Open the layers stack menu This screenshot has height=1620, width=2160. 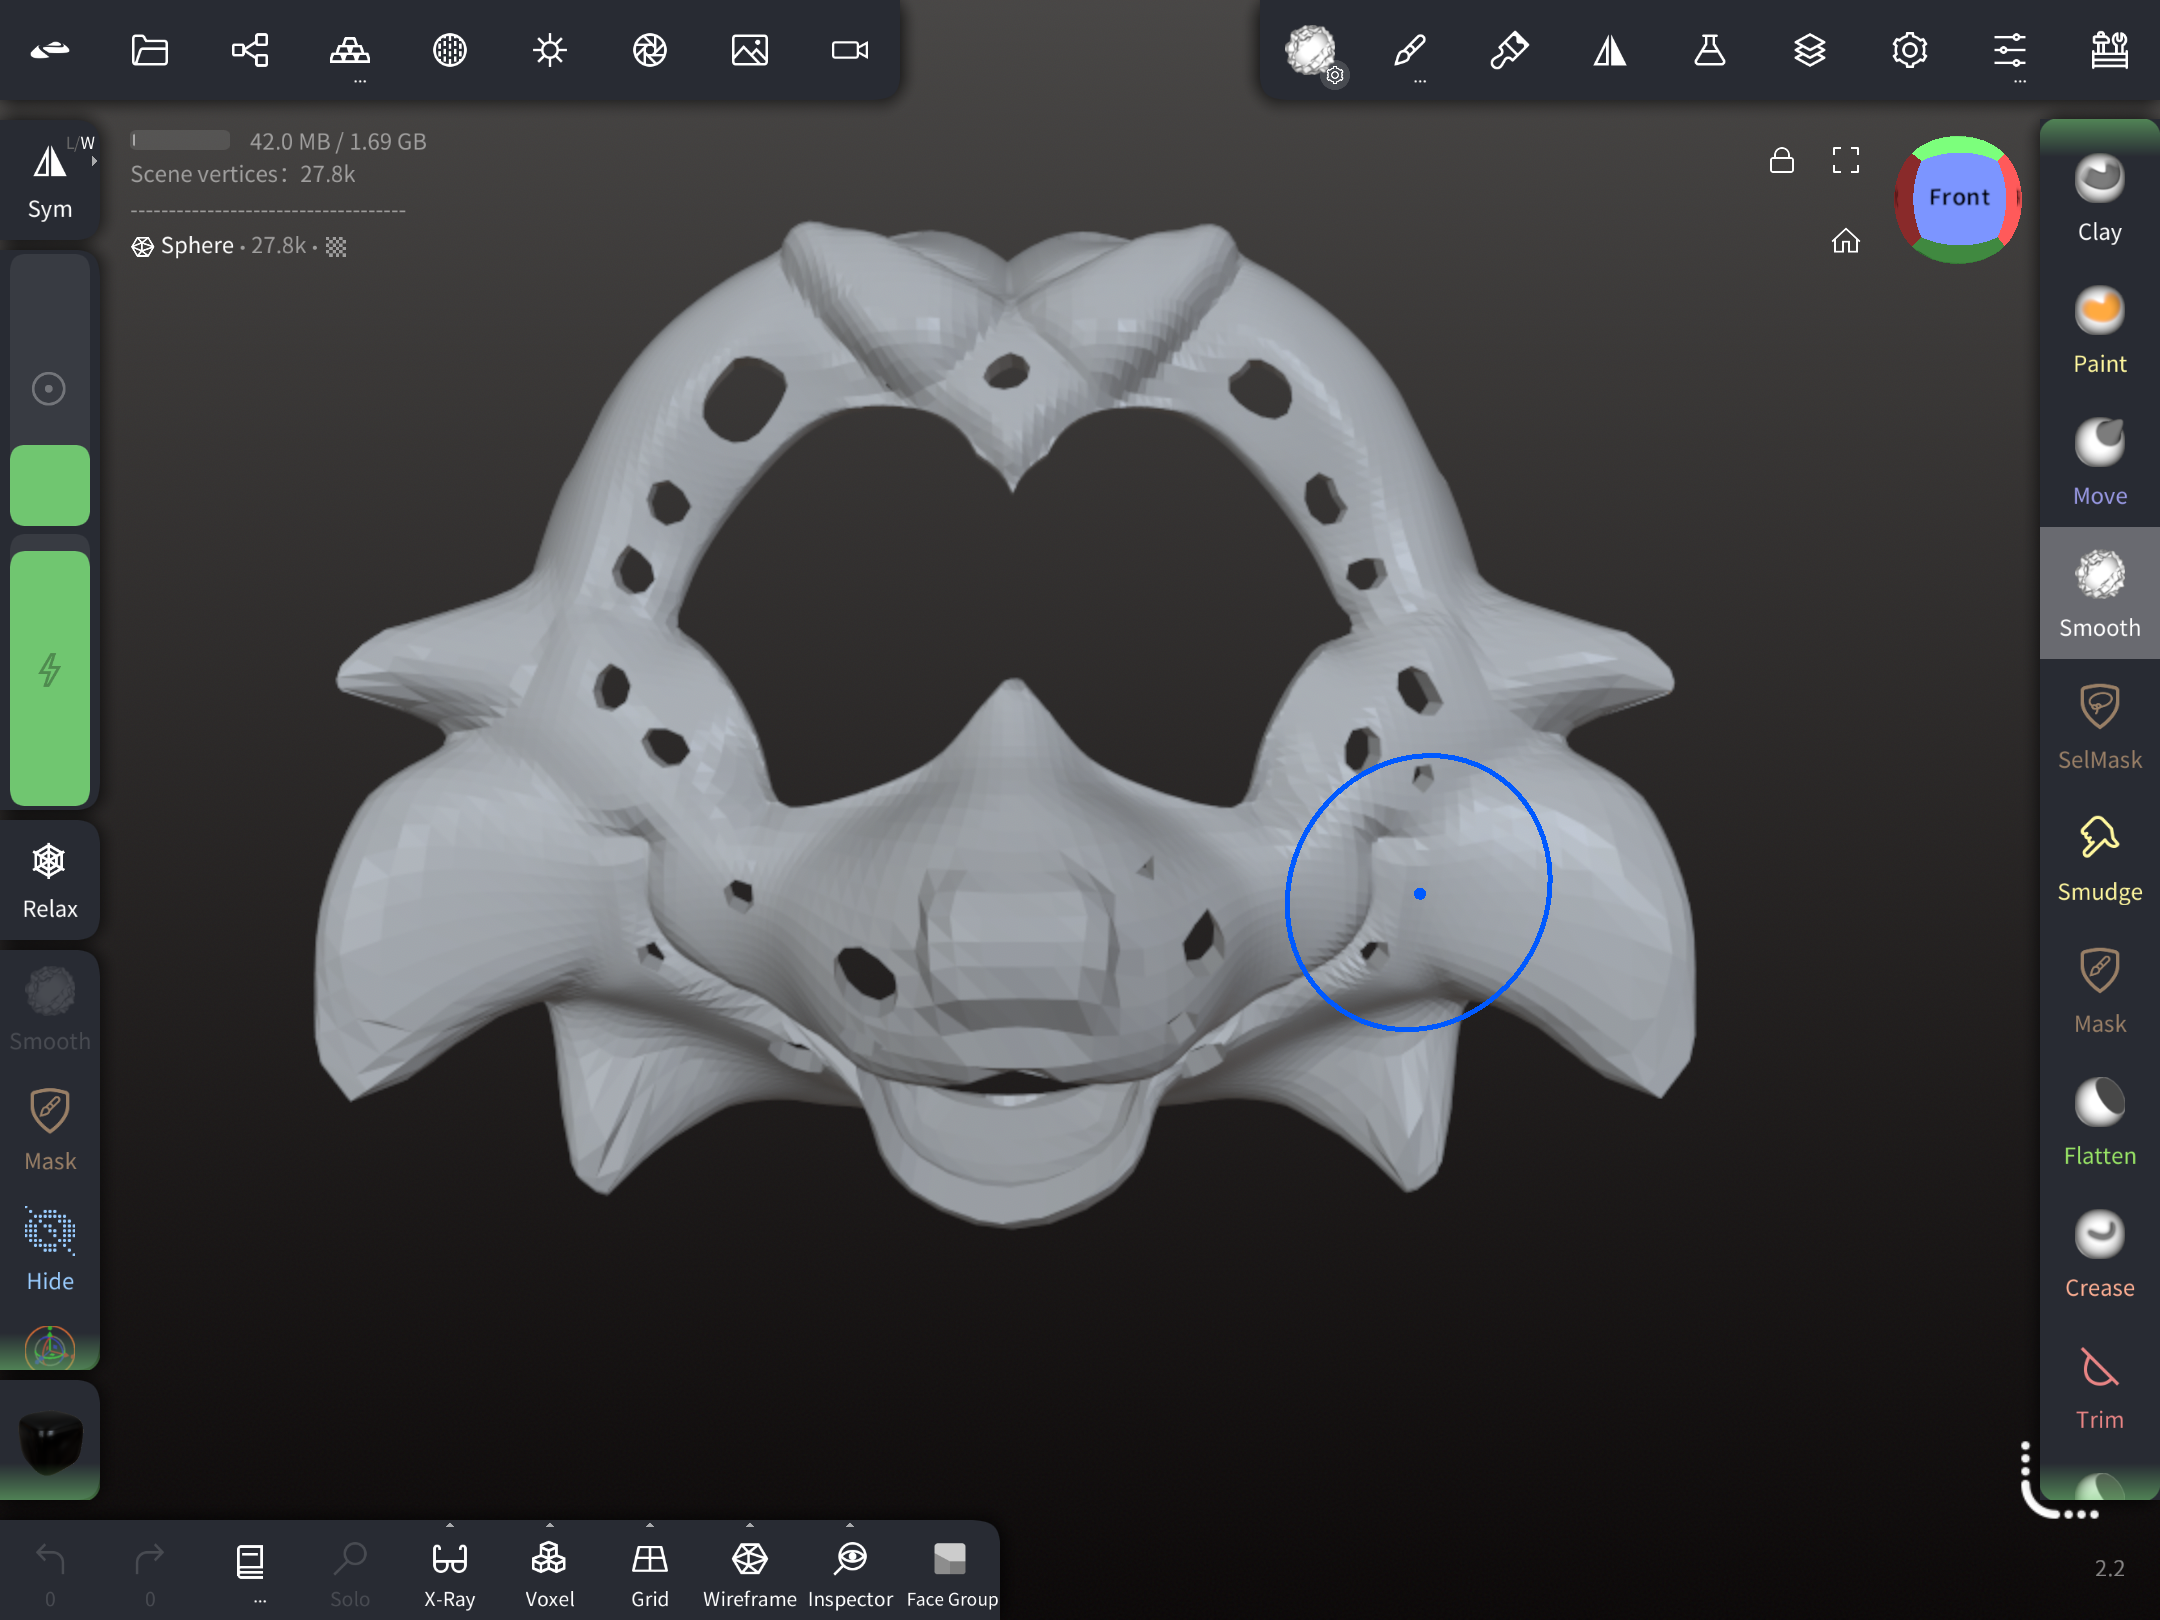[x=1810, y=50]
